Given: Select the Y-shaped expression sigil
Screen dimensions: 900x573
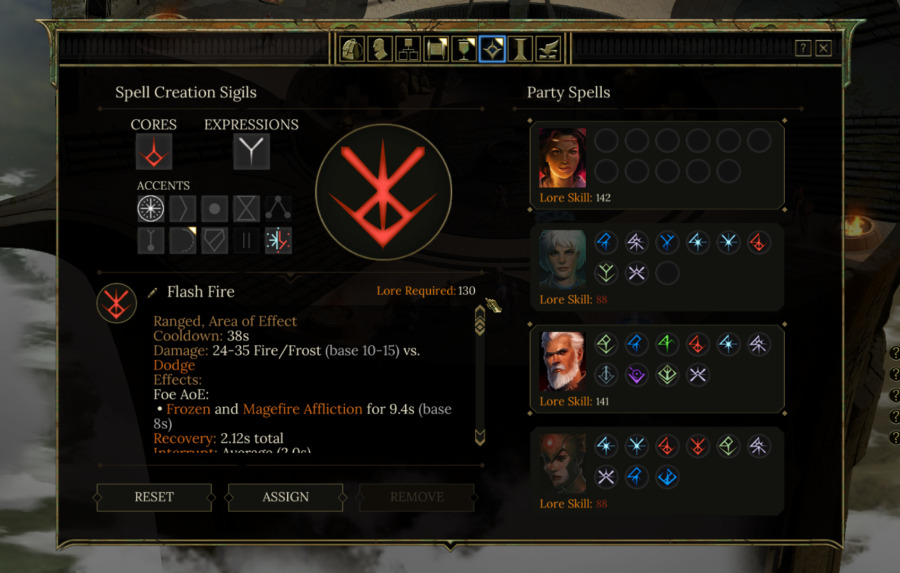Looking at the screenshot, I should [251, 152].
